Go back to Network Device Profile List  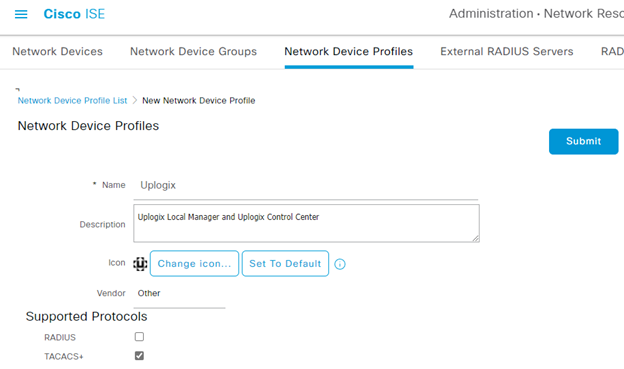coord(72,101)
